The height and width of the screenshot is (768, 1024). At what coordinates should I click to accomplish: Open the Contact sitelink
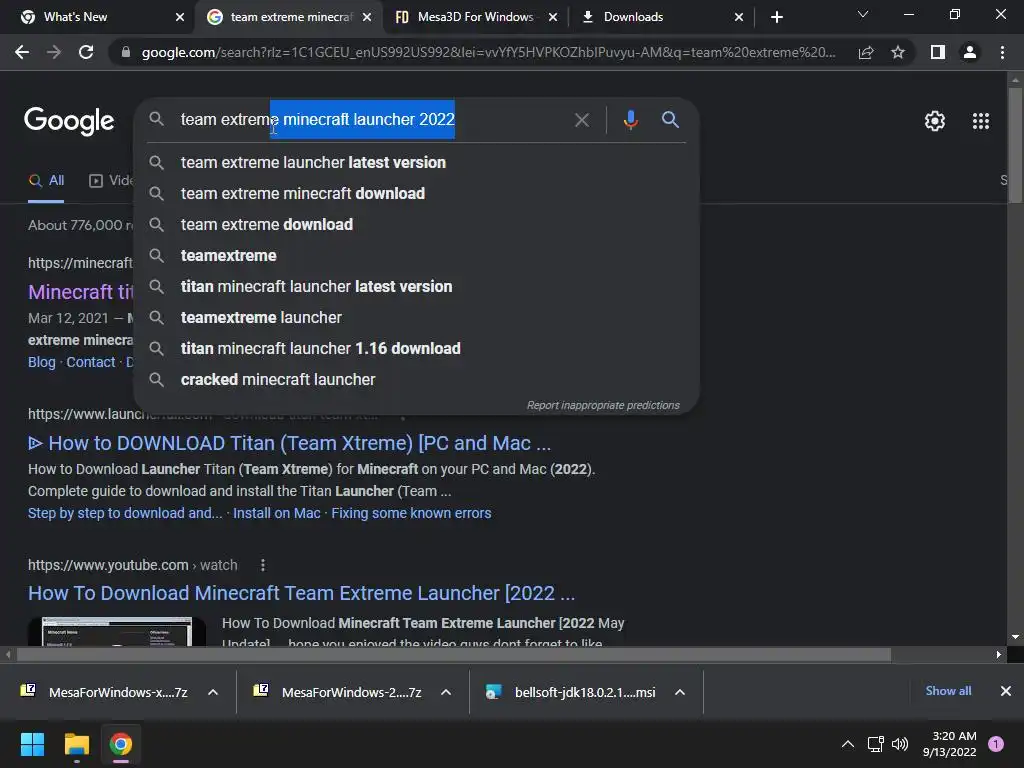[91, 362]
